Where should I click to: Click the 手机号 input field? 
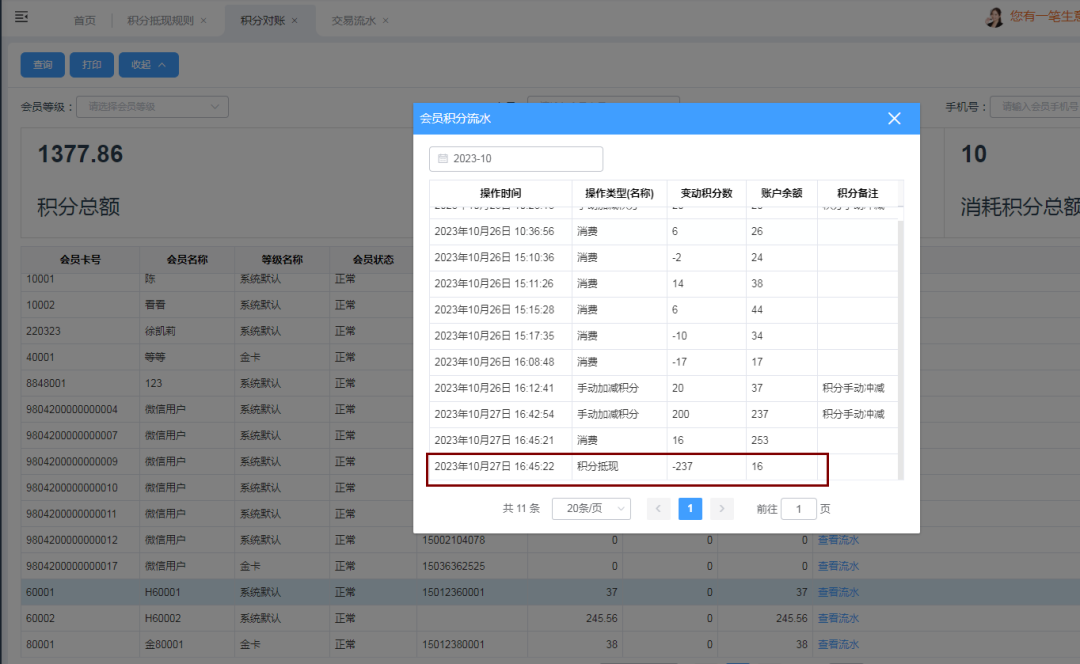pyautogui.click(x=1035, y=107)
